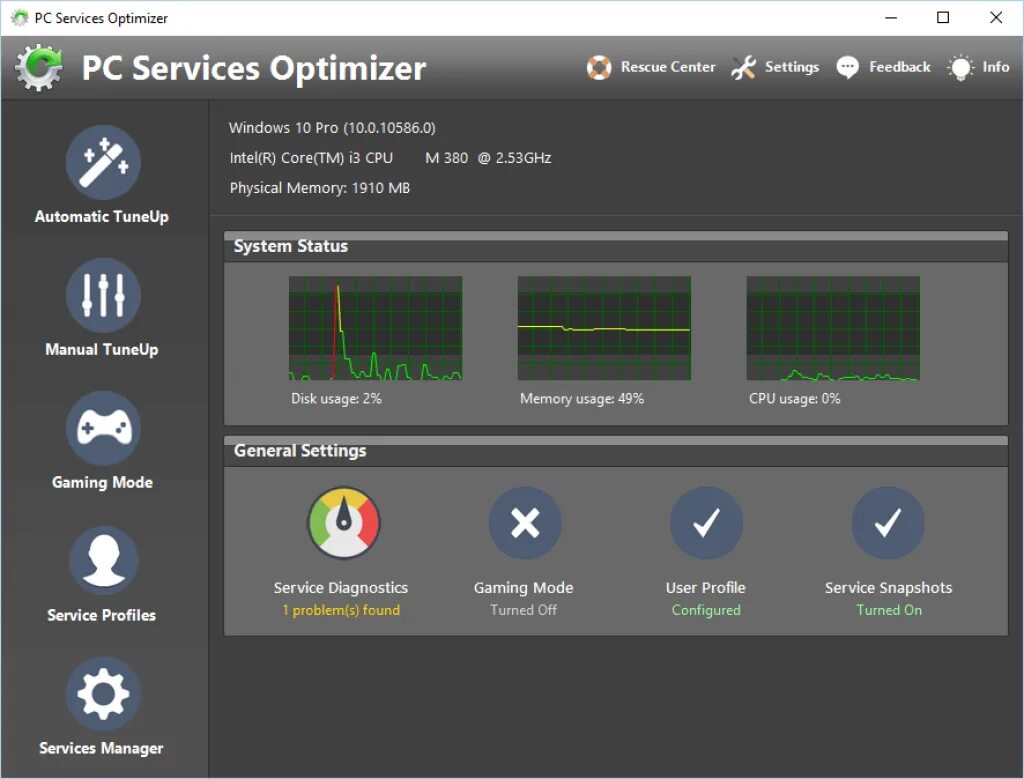Click the PC Services Optimizer header title
The image size is (1024, 779).
click(x=253, y=69)
